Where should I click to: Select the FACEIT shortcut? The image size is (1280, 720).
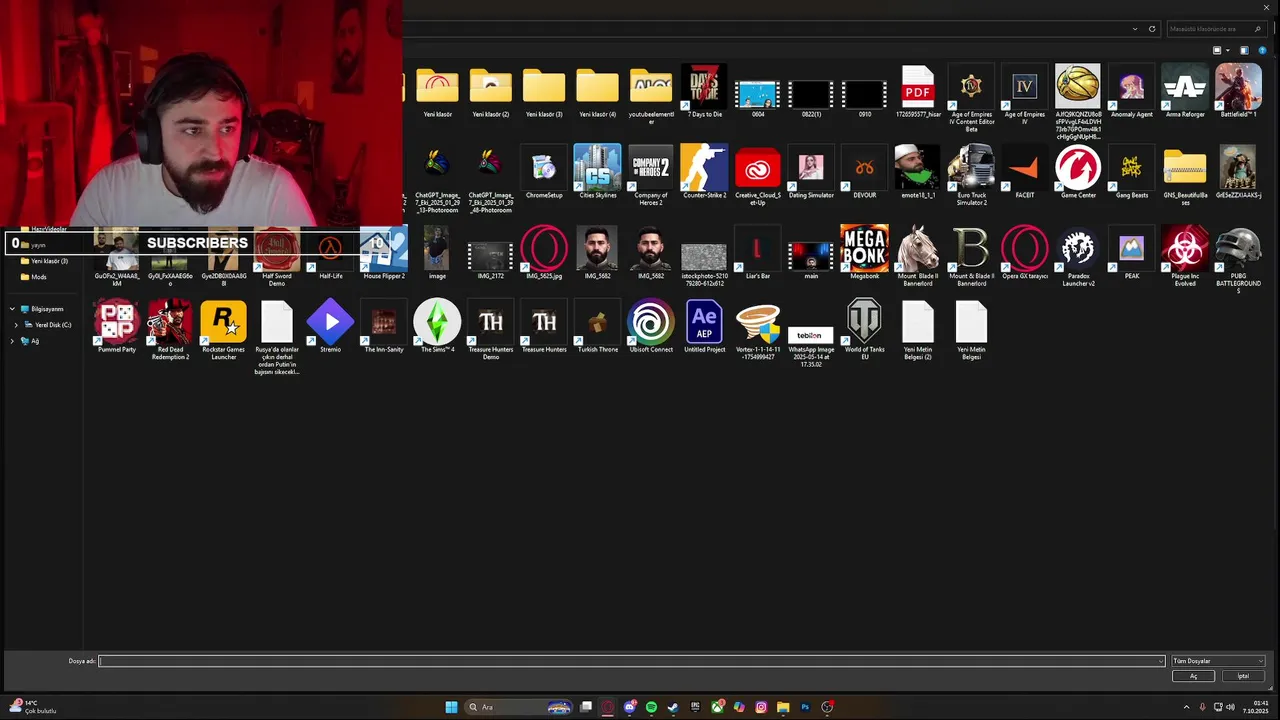click(1025, 172)
